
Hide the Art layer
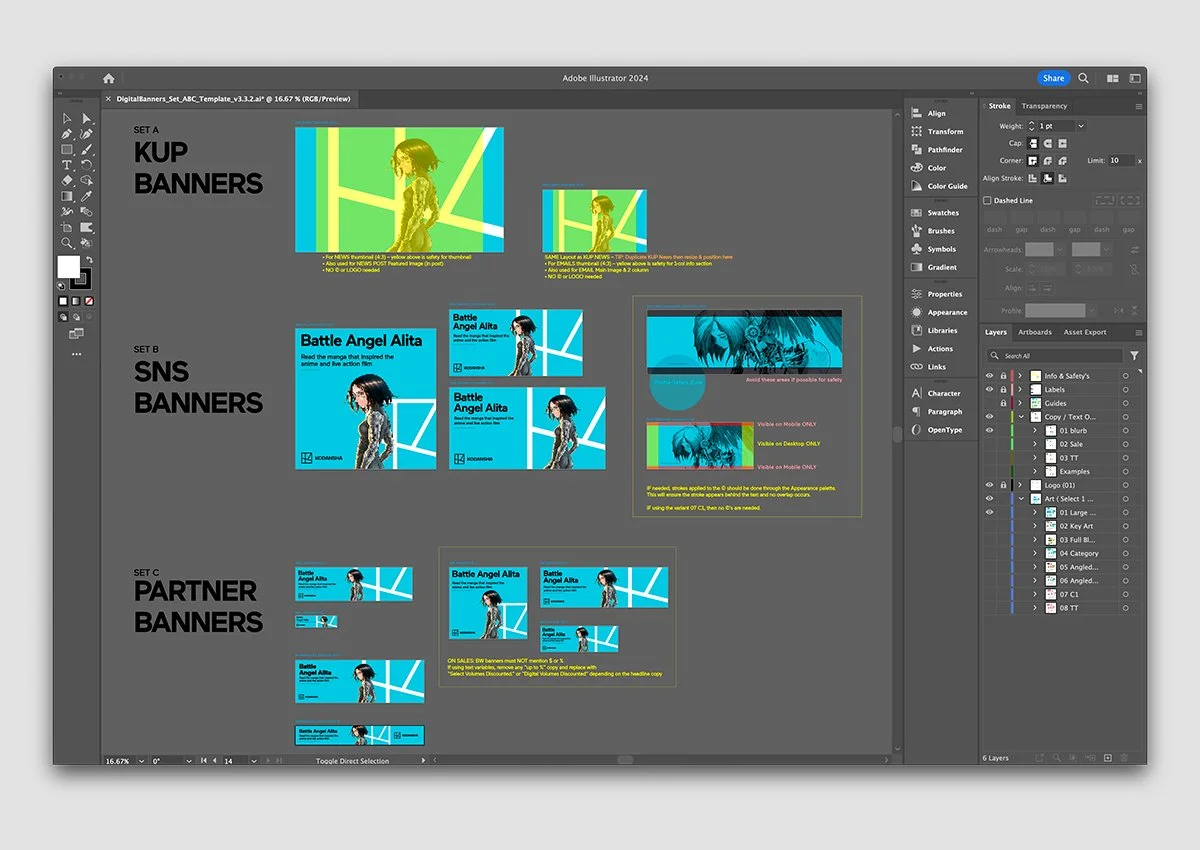[990, 498]
